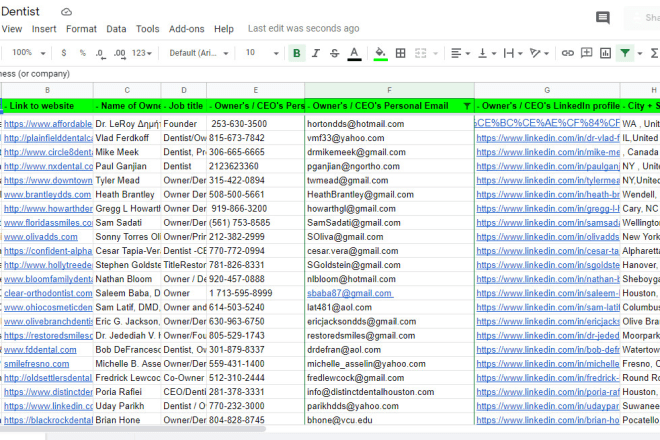660x440 pixels.
Task: Open the zoom level dropdown
Action: 27,53
